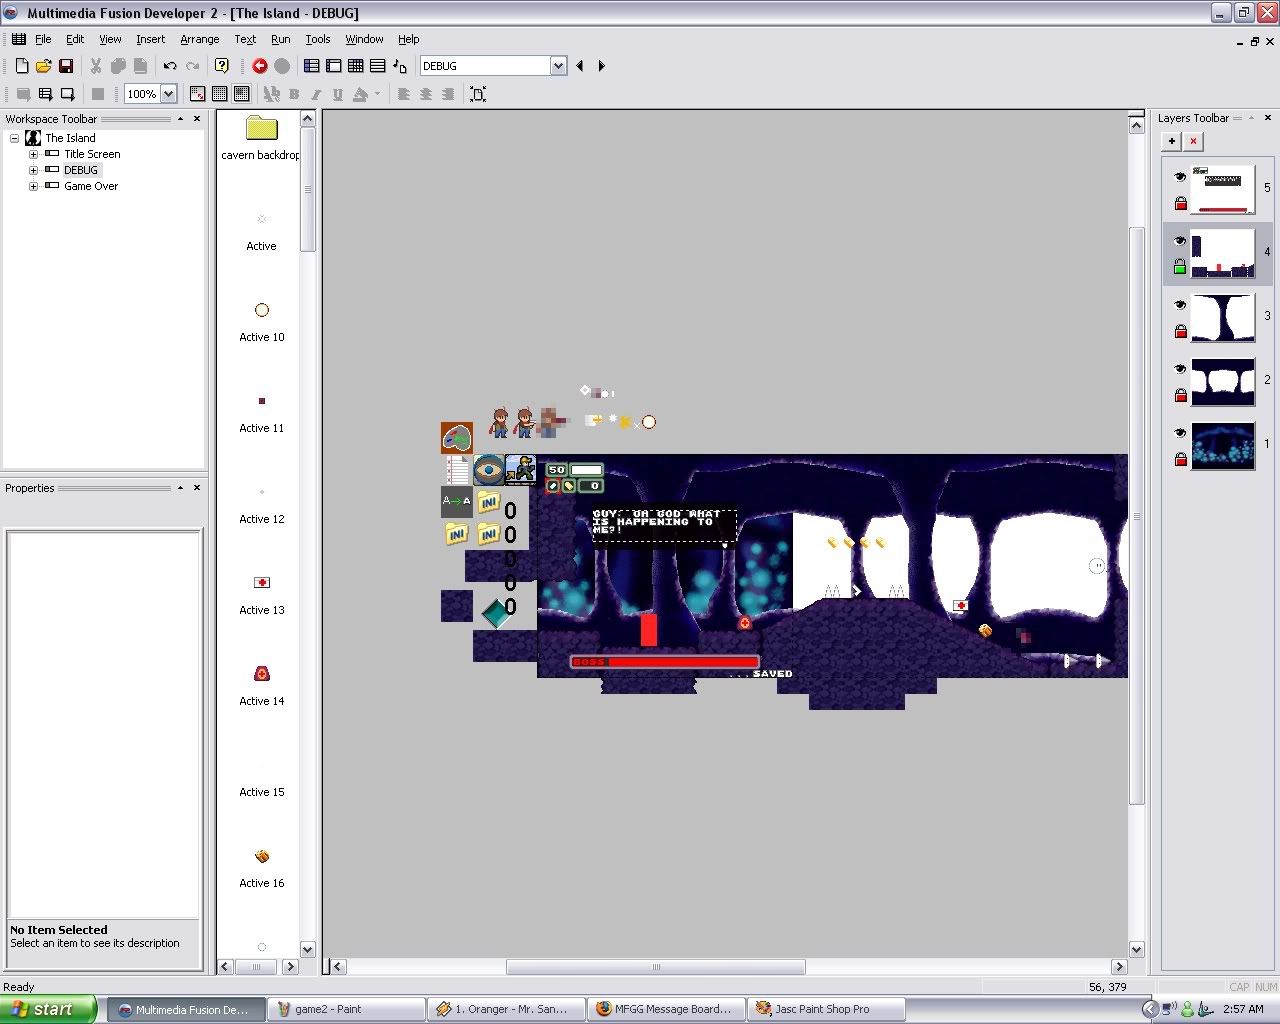
Task: Open the Insert menu
Action: click(151, 39)
